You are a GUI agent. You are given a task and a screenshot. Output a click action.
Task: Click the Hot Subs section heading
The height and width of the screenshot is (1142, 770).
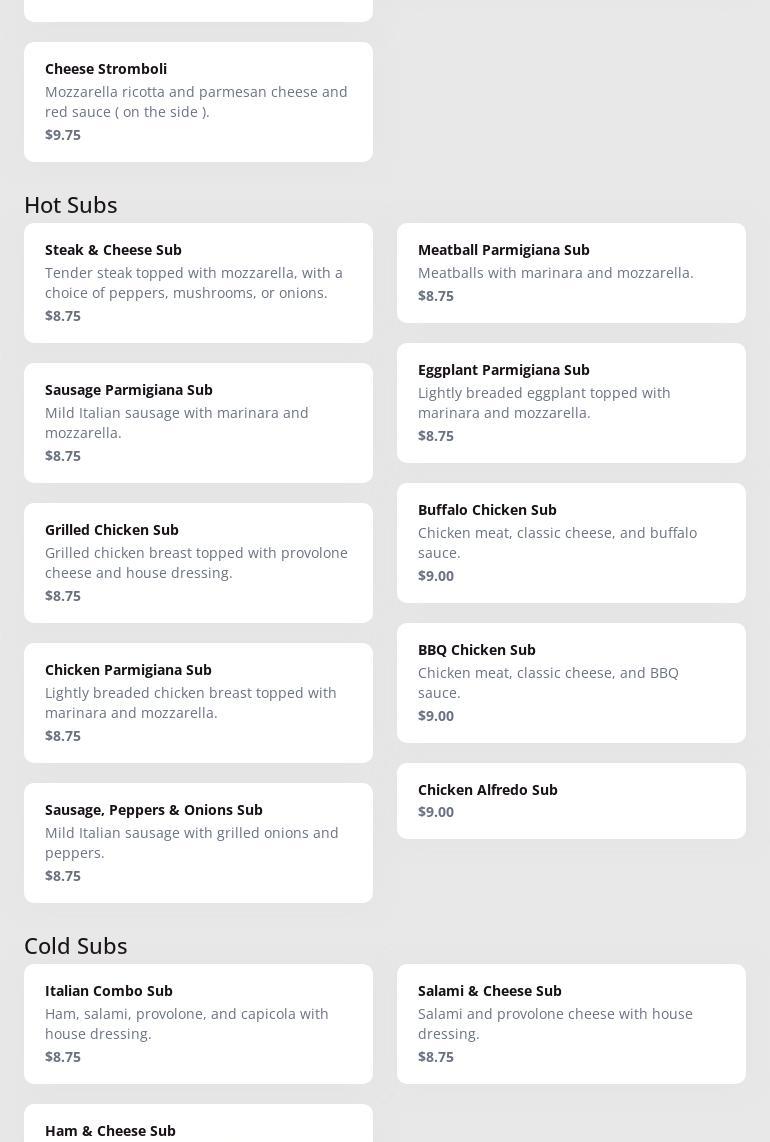[x=71, y=205]
